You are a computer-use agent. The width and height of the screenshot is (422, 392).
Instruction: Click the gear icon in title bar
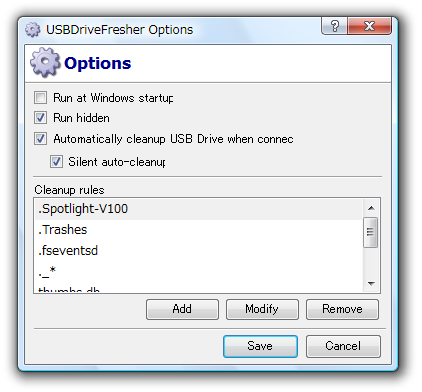[x=33, y=30]
